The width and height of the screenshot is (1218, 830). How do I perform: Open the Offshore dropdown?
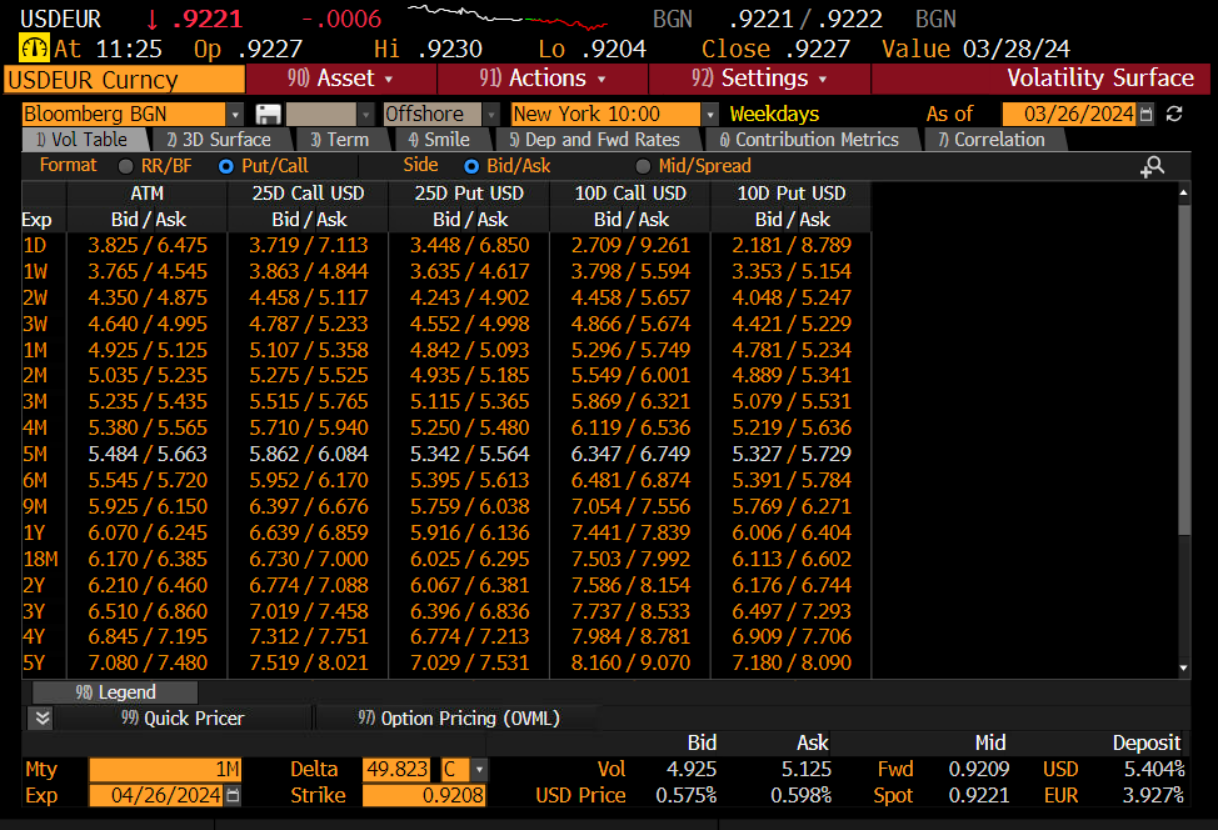coord(492,114)
